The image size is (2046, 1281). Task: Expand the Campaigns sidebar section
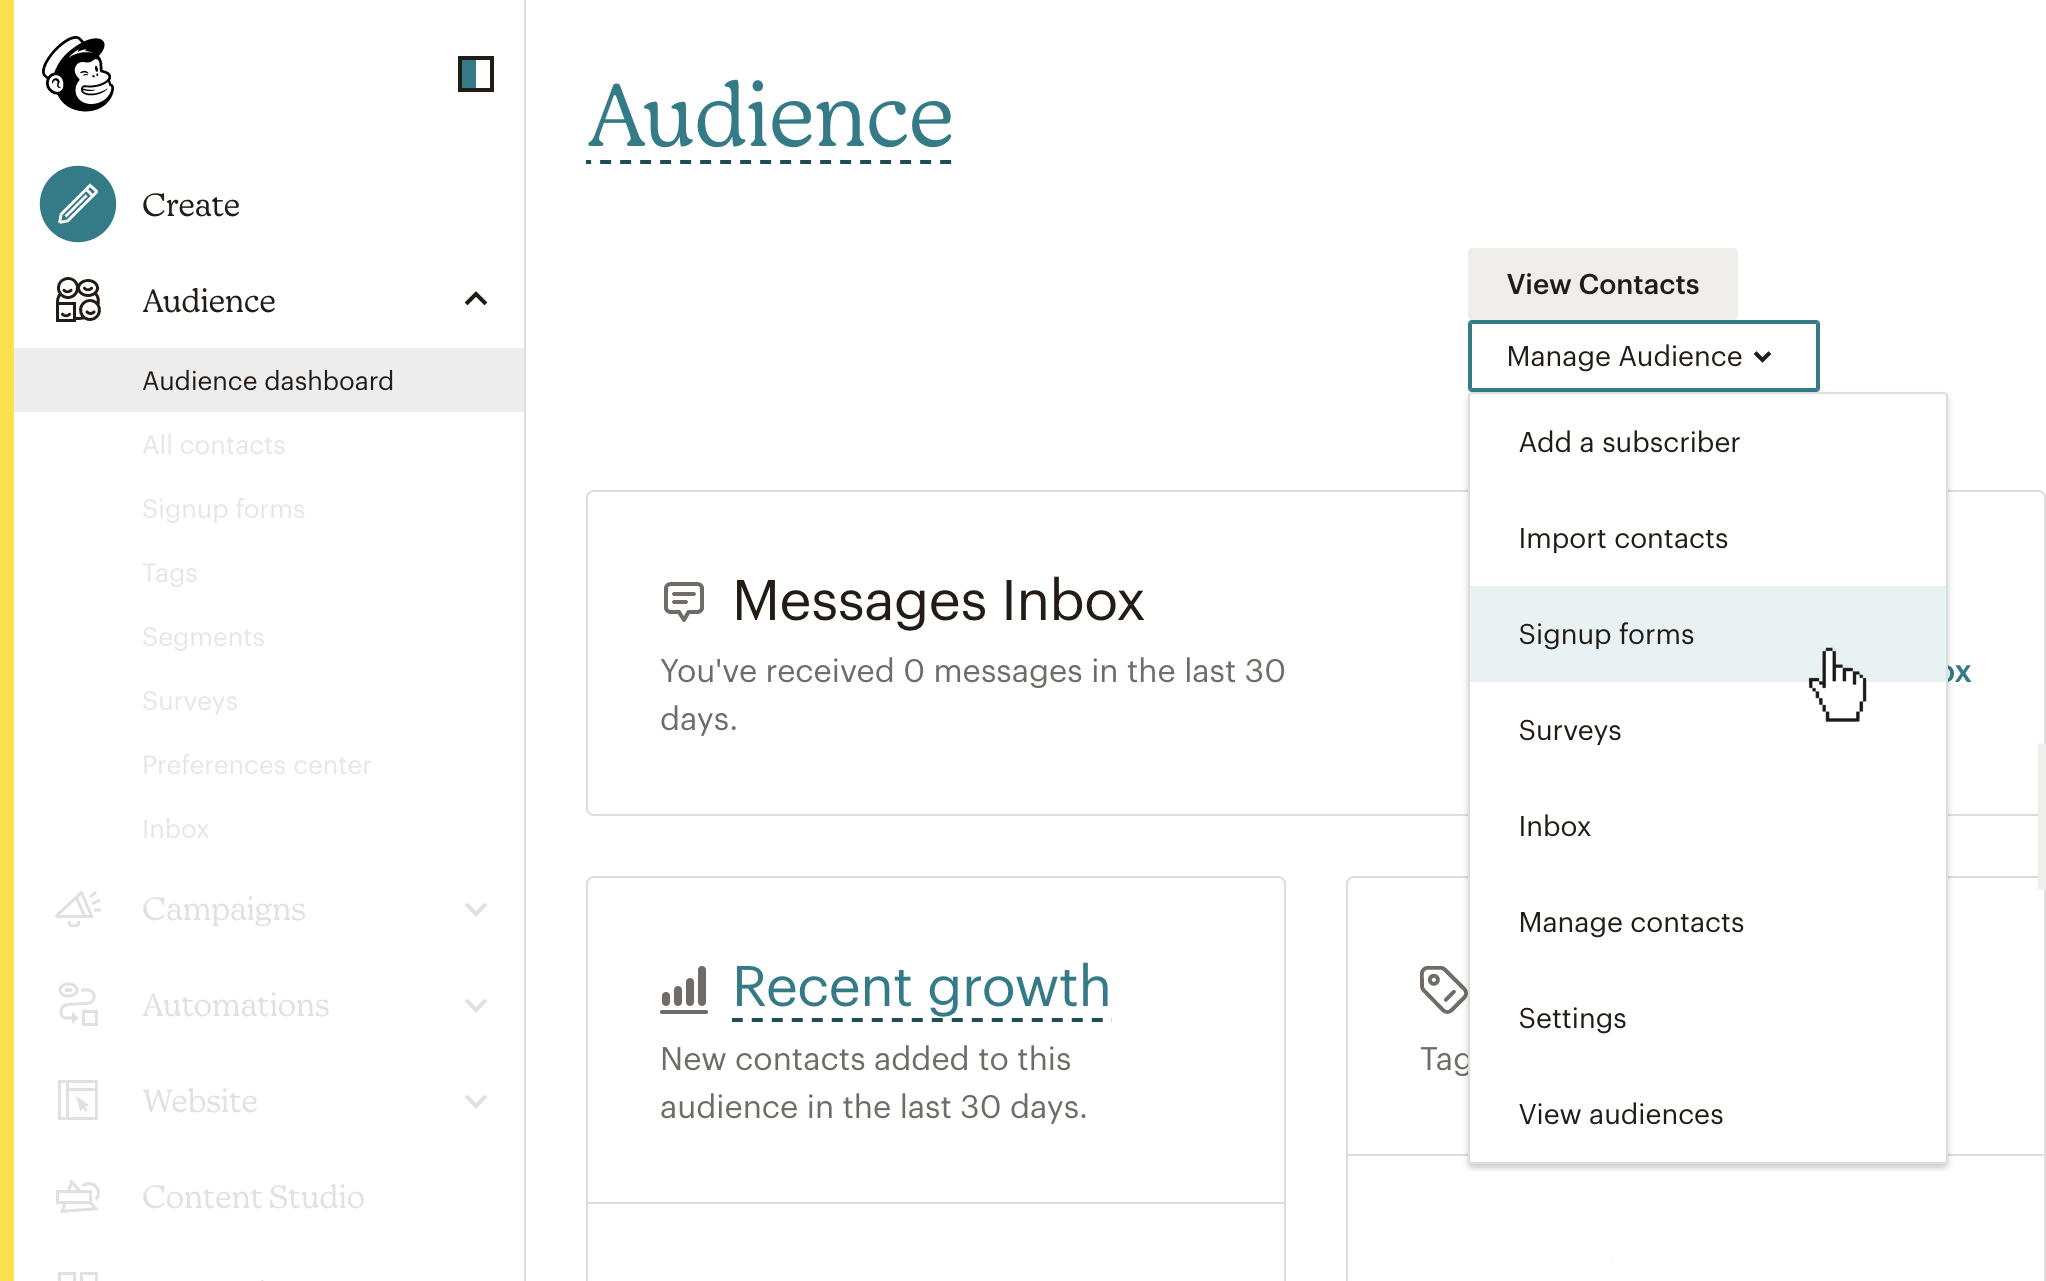pyautogui.click(x=476, y=909)
